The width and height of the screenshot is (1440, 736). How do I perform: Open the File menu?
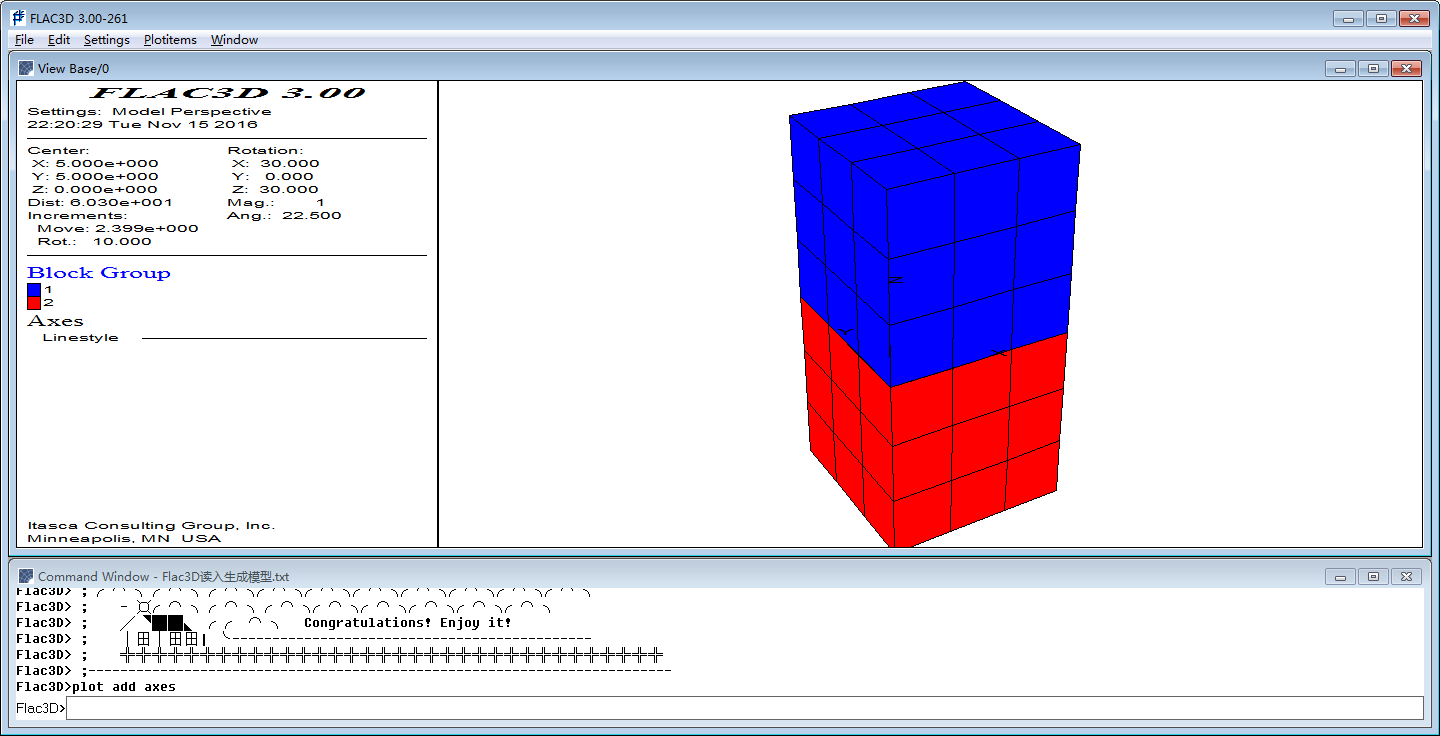pos(24,40)
